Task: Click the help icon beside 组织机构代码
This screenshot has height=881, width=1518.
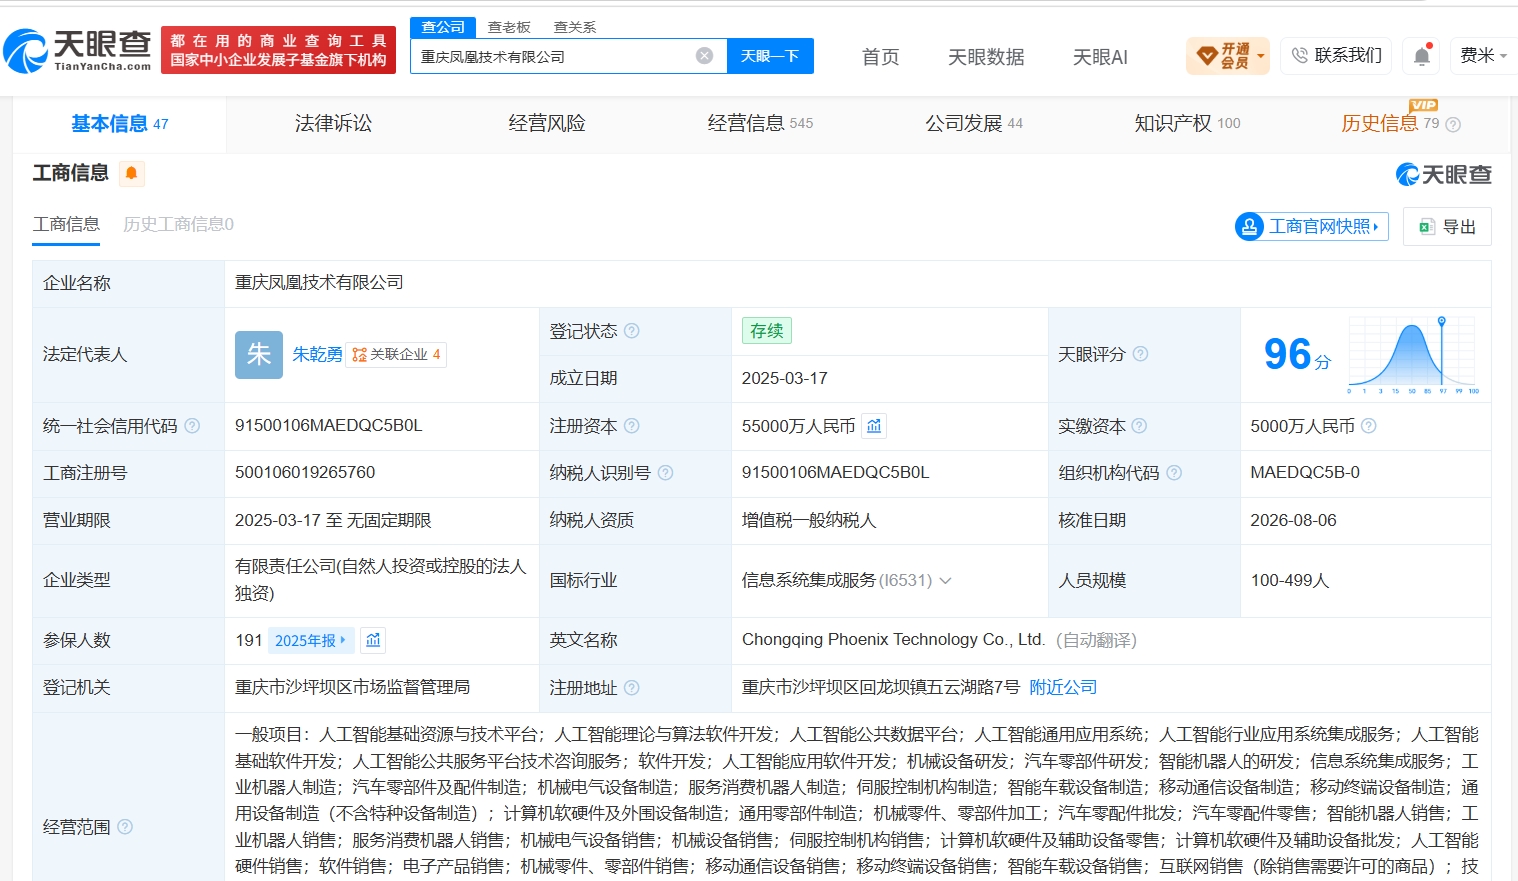Action: 1174,473
